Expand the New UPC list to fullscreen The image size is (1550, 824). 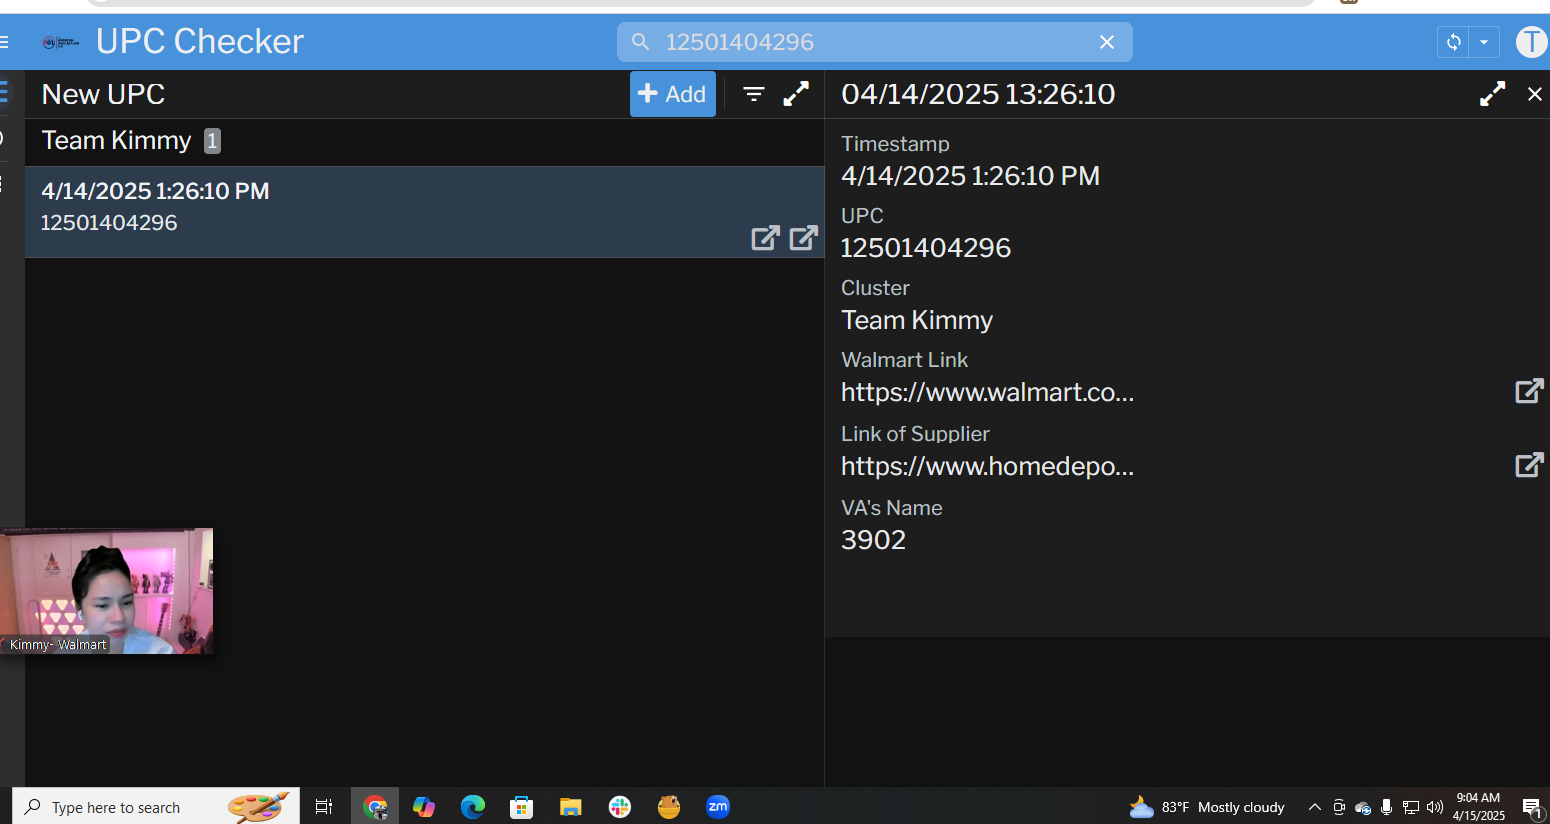(796, 94)
